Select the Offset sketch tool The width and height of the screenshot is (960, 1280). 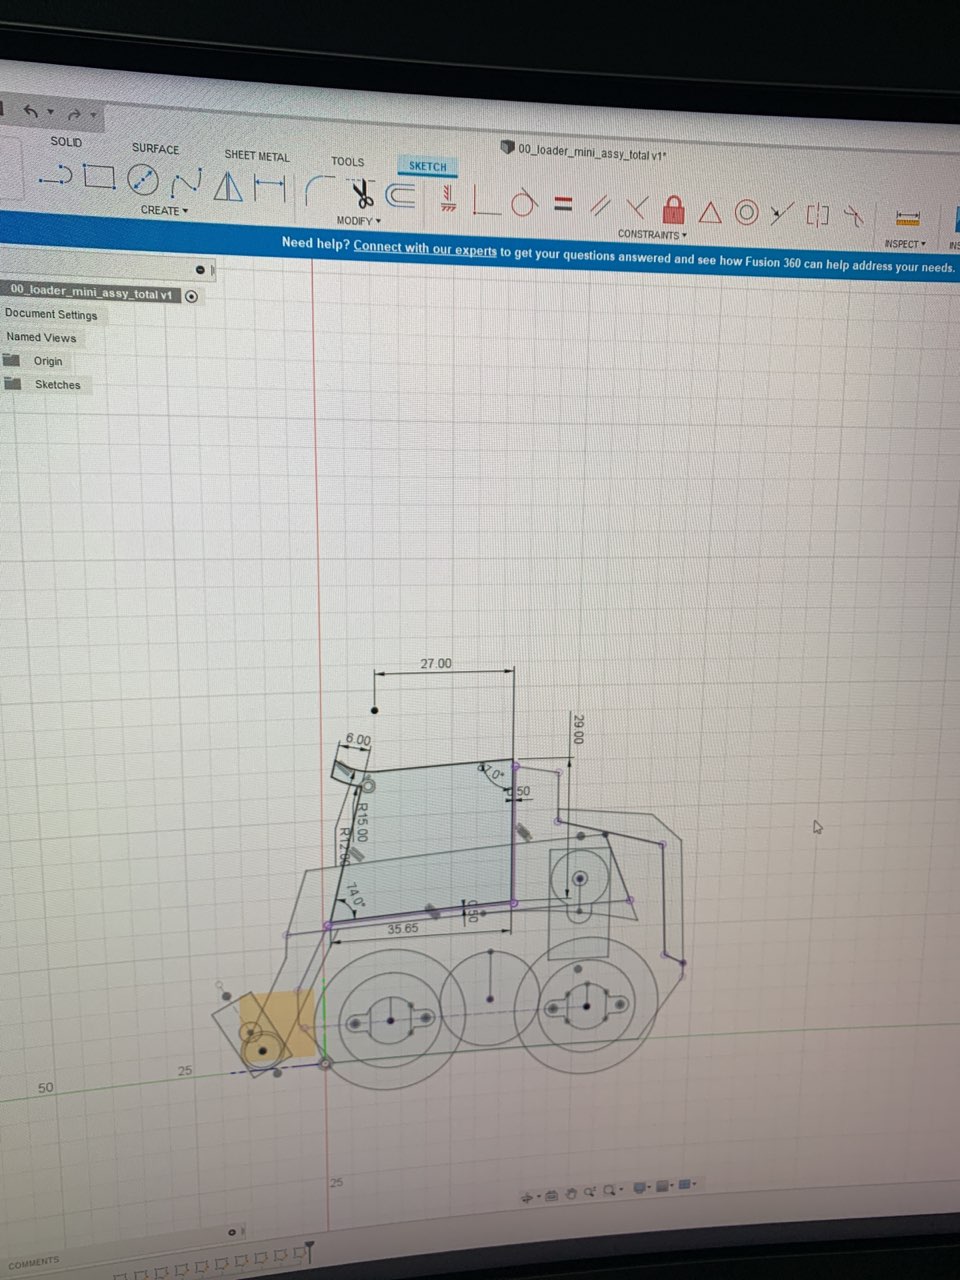[x=400, y=194]
